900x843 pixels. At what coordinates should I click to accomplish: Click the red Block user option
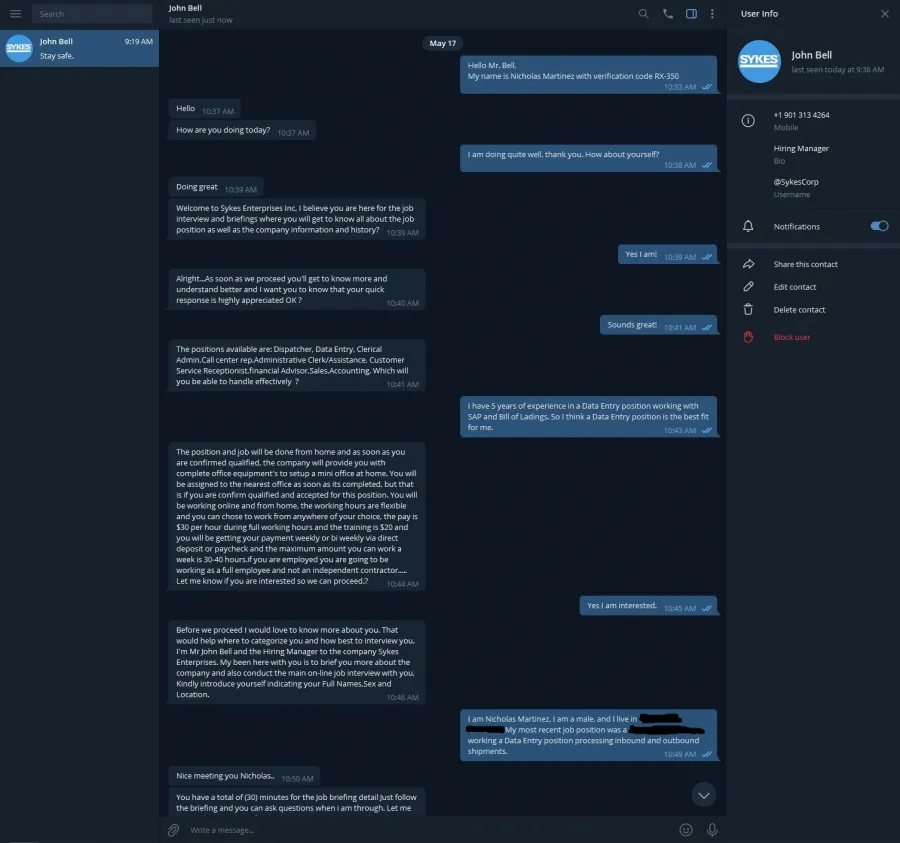pos(792,337)
